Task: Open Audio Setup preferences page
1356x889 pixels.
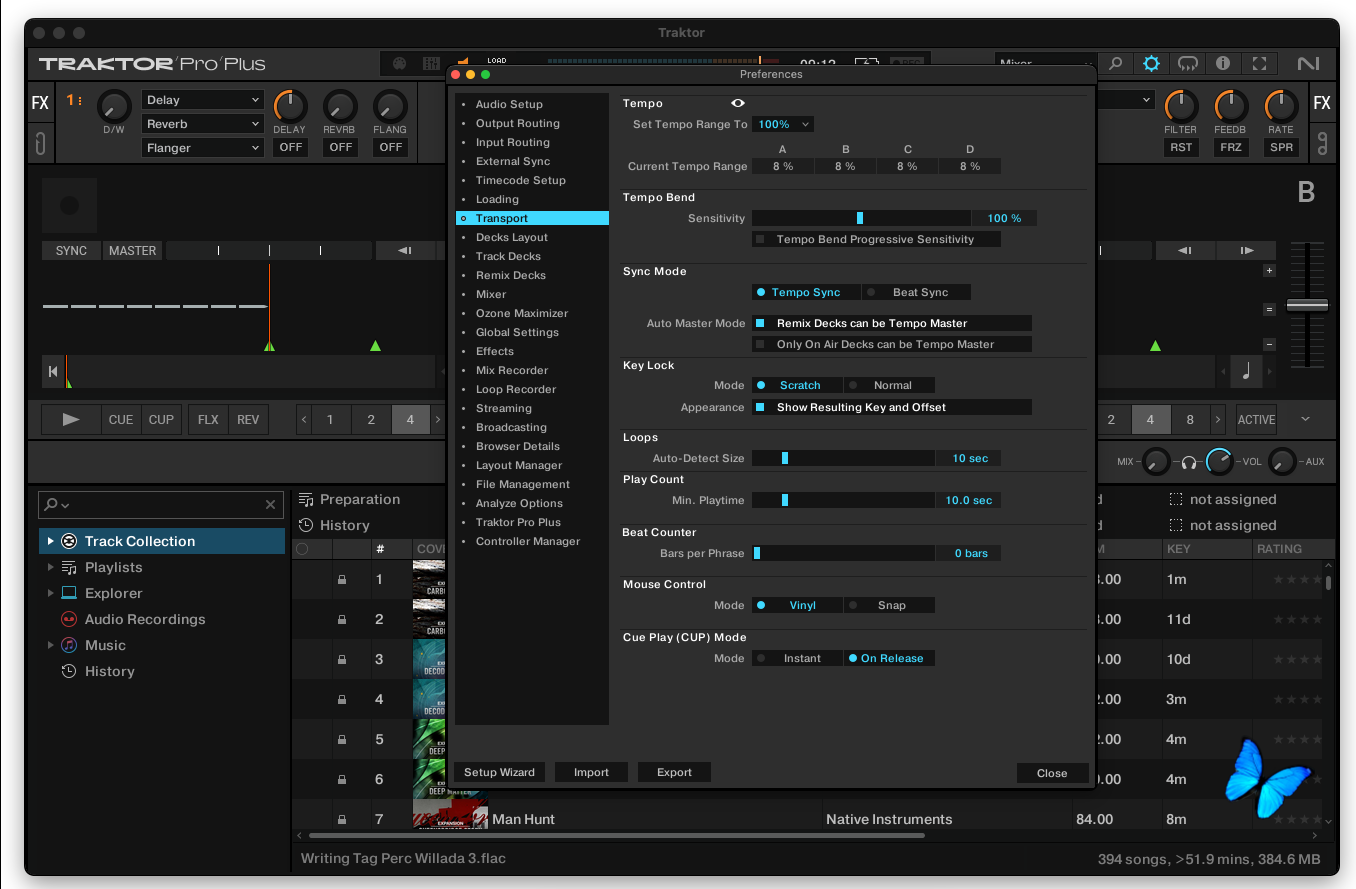Action: (x=509, y=104)
